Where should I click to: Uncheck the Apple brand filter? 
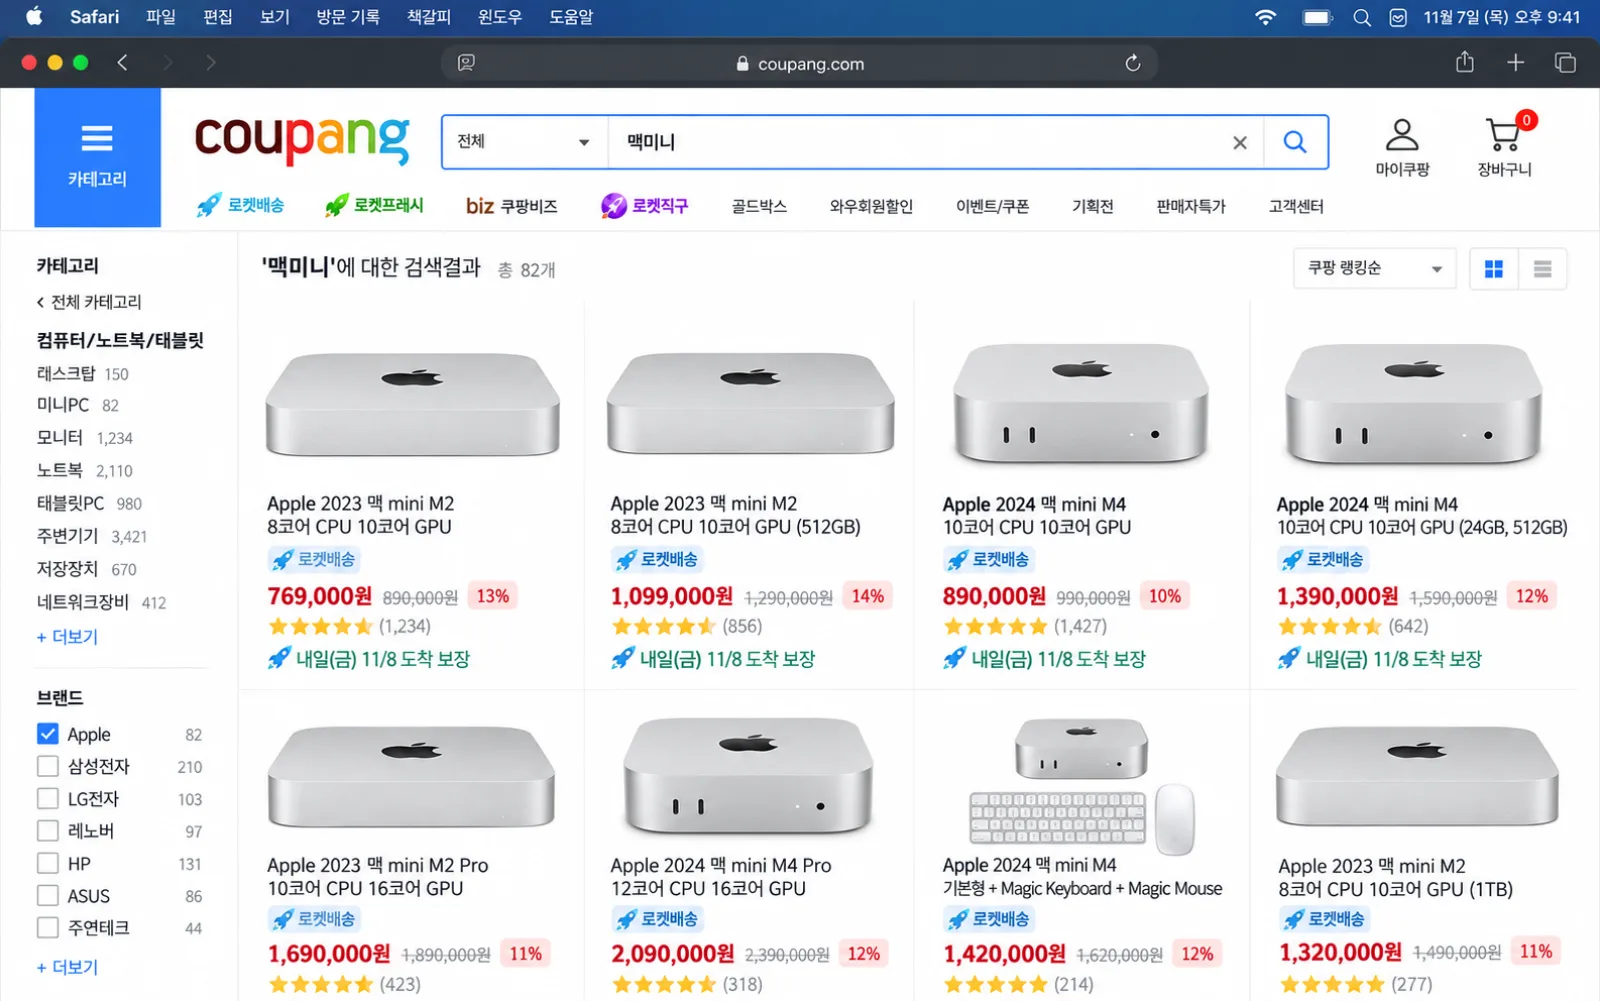click(x=48, y=734)
